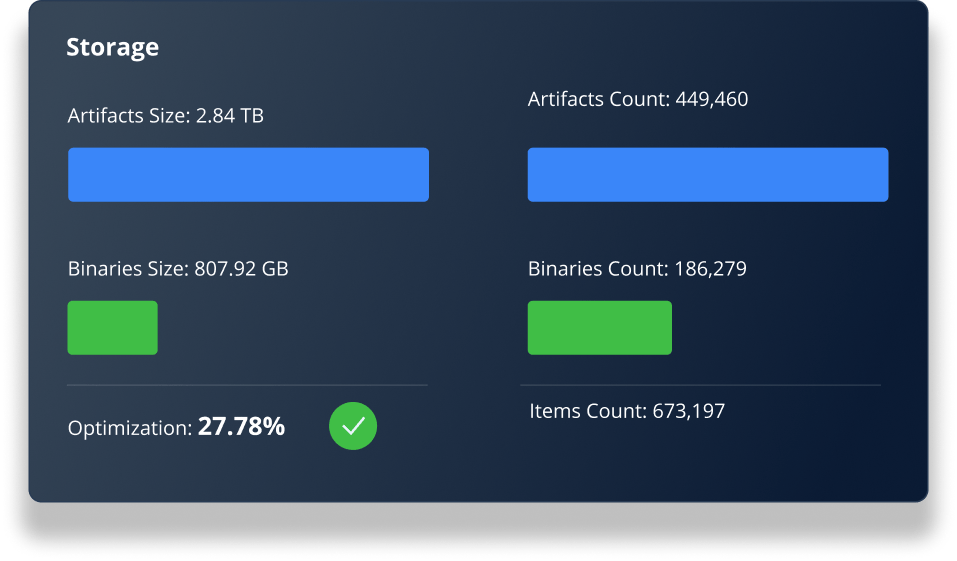This screenshot has width=957, height=561.
Task: Click the Storage panel heading
Action: point(112,47)
